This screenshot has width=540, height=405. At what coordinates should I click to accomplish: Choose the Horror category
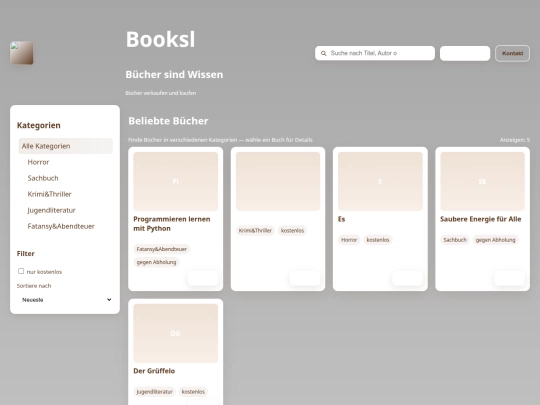pos(38,162)
